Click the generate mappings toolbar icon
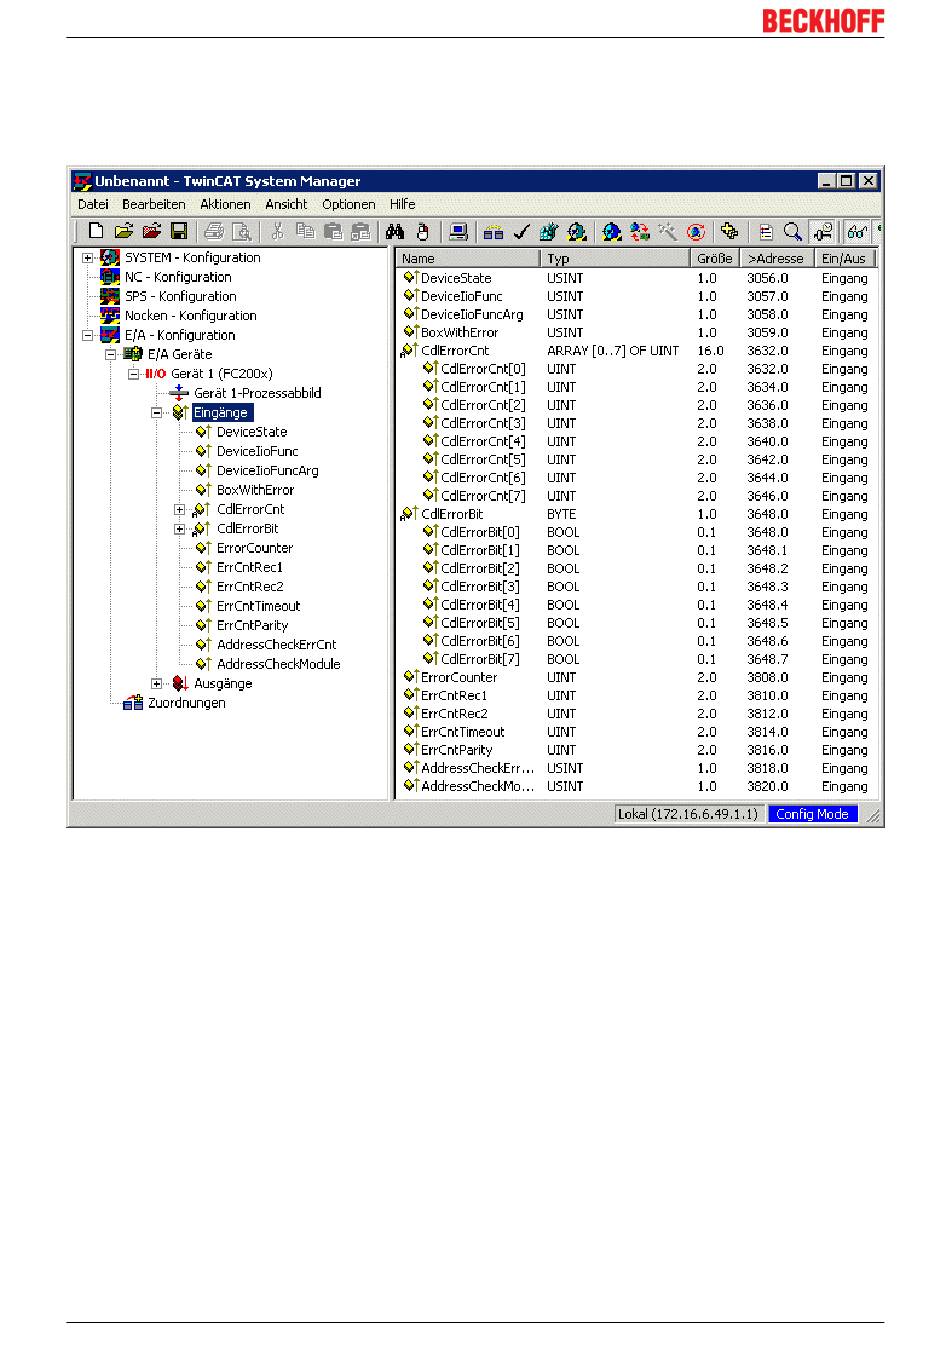950x1369 pixels. click(493, 232)
